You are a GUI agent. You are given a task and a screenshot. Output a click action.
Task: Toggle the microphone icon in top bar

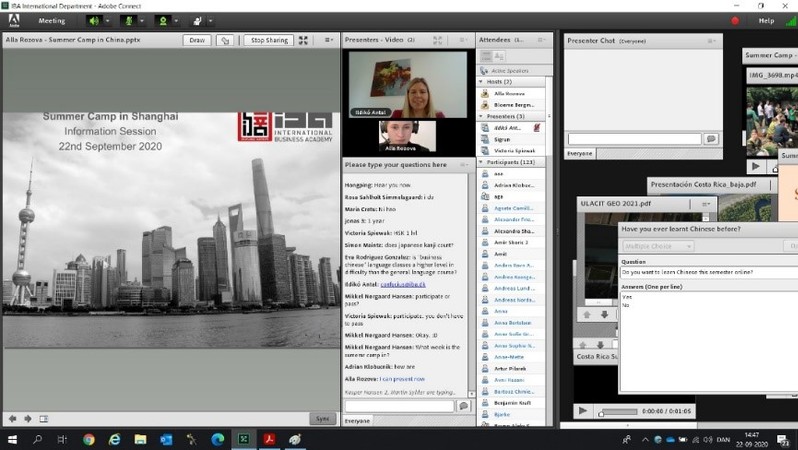click(129, 21)
